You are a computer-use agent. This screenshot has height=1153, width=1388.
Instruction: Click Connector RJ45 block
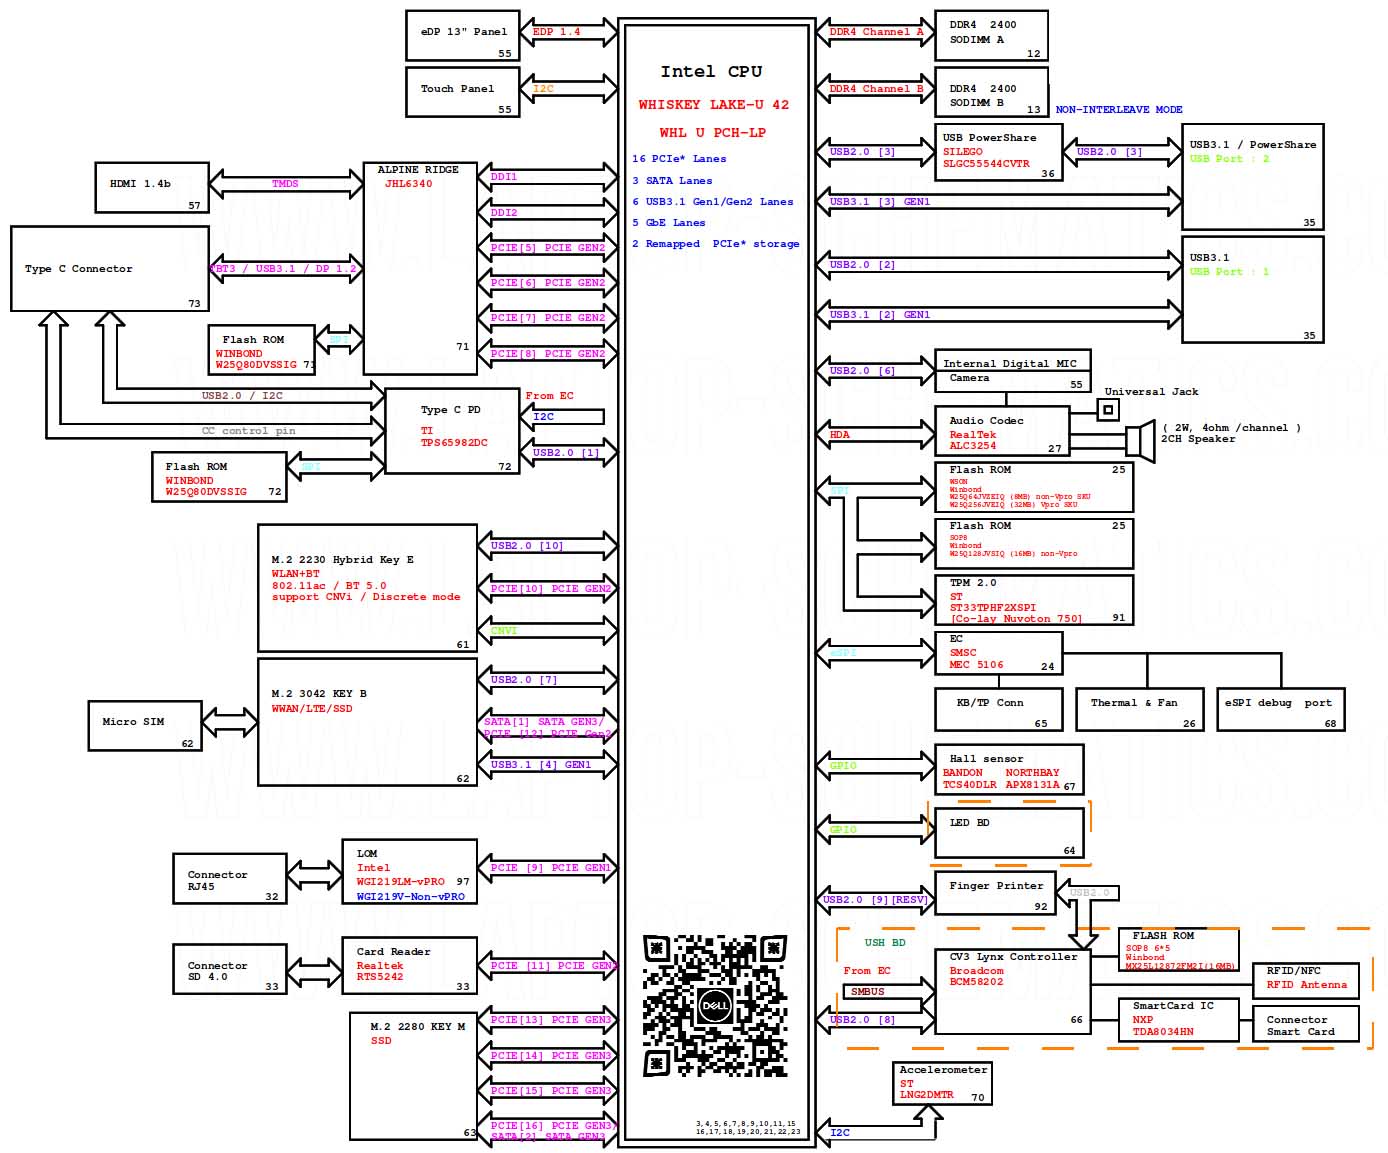pos(230,879)
